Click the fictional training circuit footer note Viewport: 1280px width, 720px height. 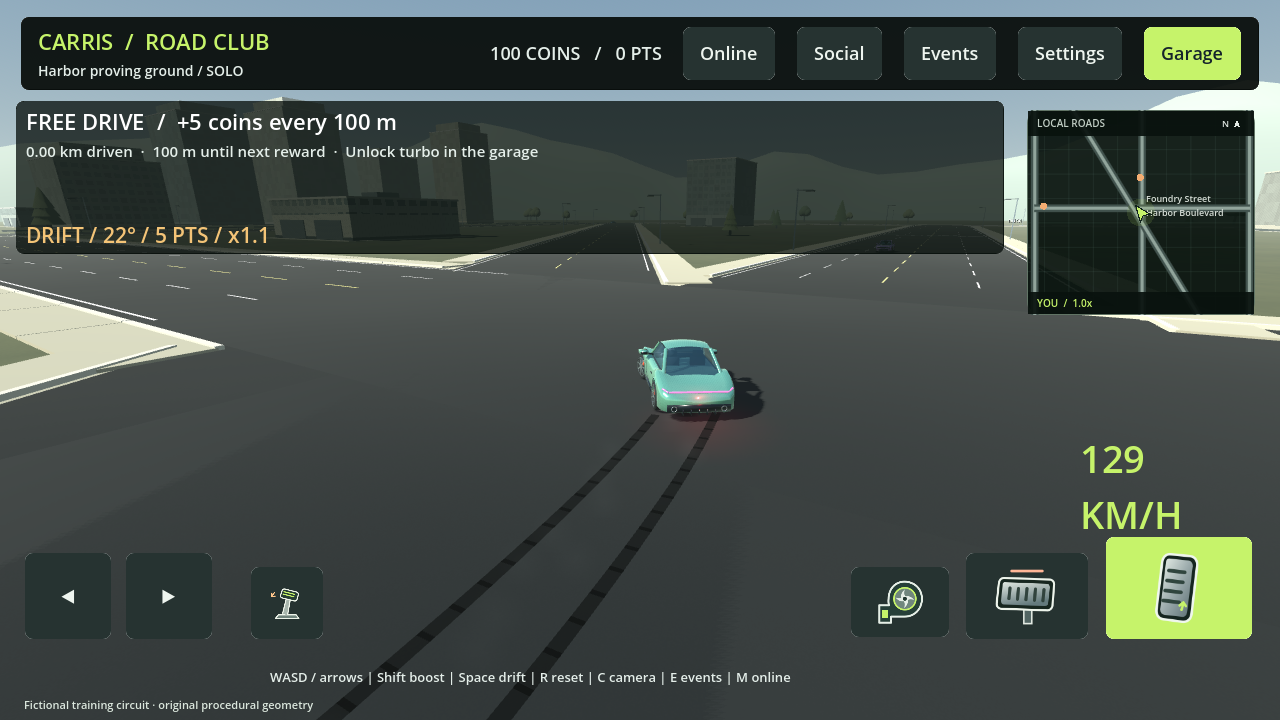pyautogui.click(x=169, y=705)
